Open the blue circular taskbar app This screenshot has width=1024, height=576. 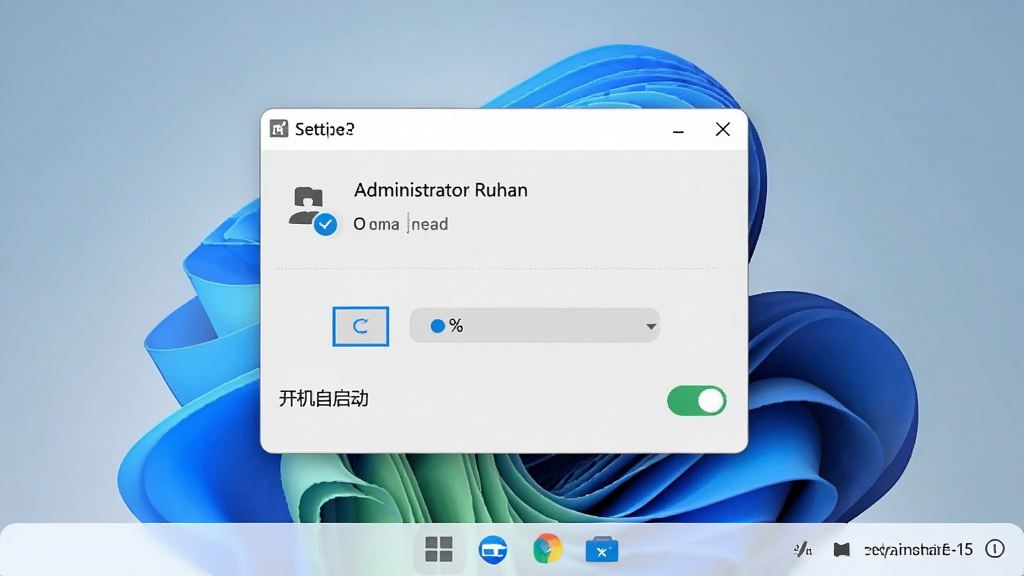[x=493, y=549]
